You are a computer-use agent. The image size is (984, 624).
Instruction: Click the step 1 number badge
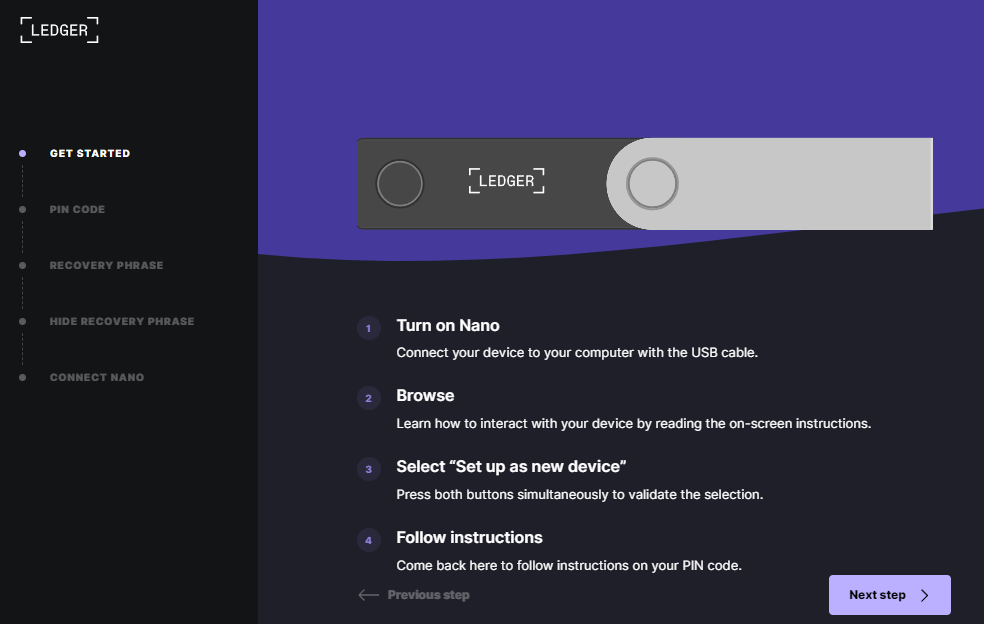(368, 328)
